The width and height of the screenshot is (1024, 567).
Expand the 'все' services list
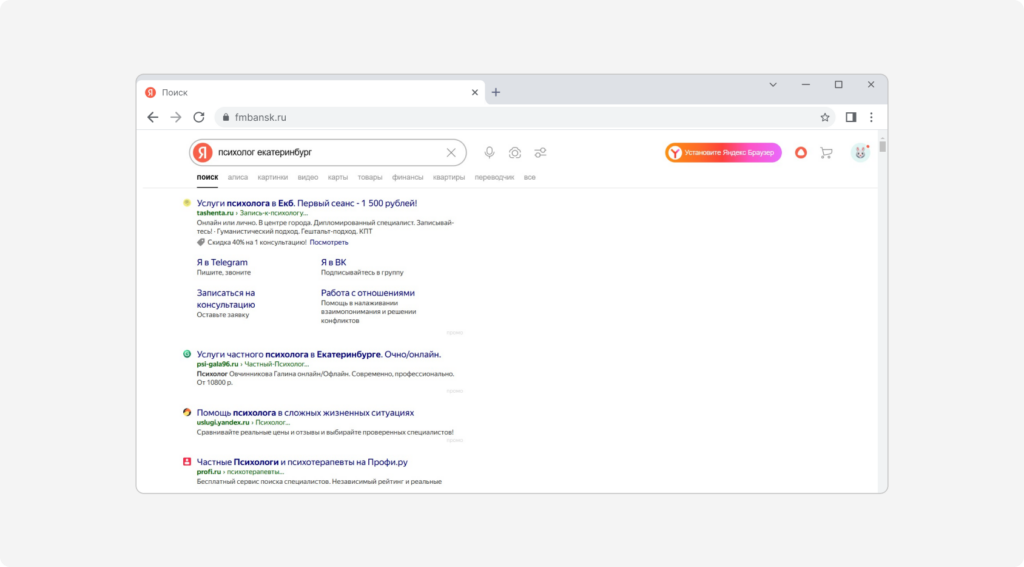(530, 177)
